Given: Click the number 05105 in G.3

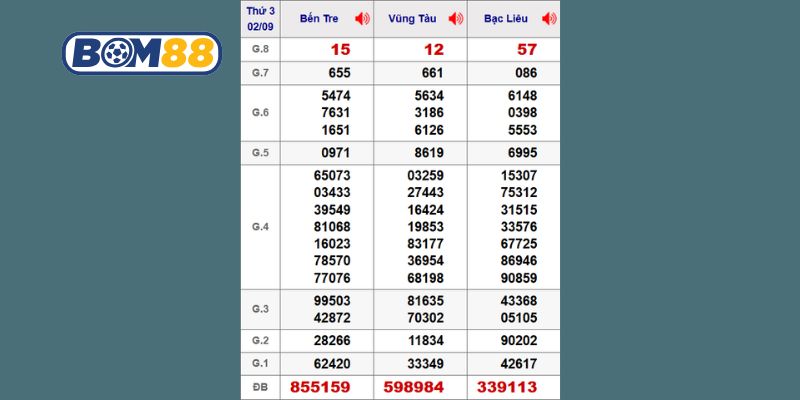Looking at the screenshot, I should coord(519,318).
